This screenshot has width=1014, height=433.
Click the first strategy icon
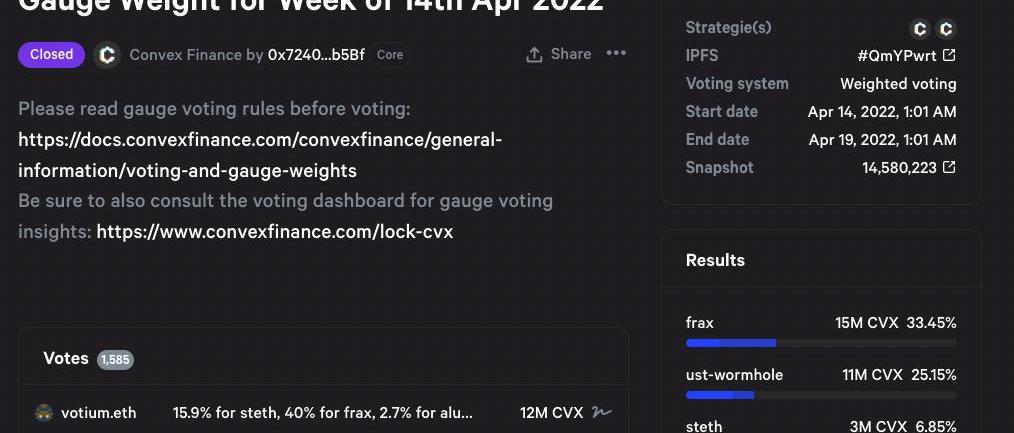point(920,29)
